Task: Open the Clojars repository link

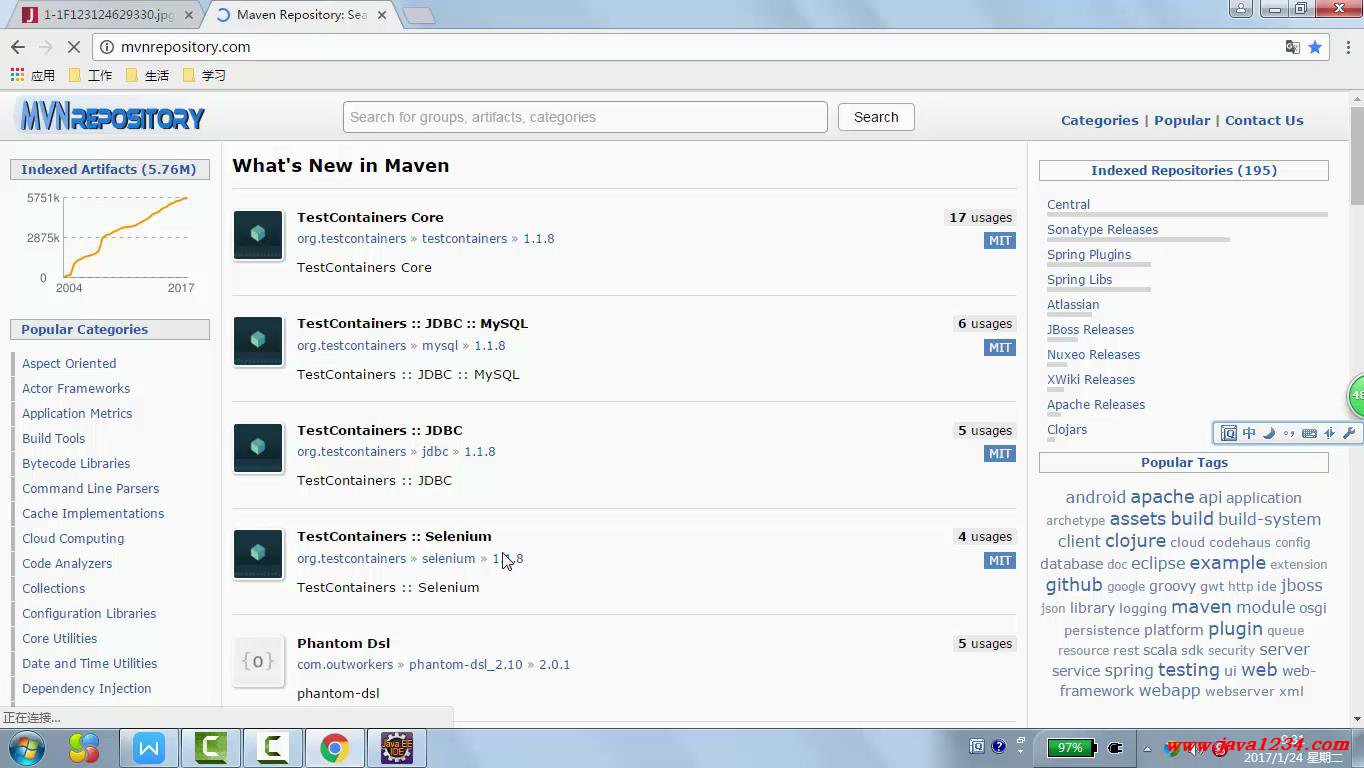Action: point(1067,429)
